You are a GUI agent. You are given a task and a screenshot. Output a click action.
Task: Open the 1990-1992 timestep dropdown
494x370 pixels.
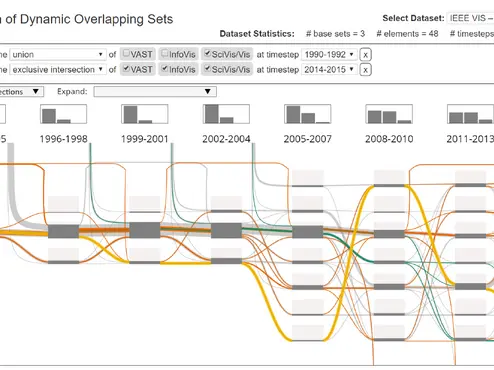tap(329, 54)
